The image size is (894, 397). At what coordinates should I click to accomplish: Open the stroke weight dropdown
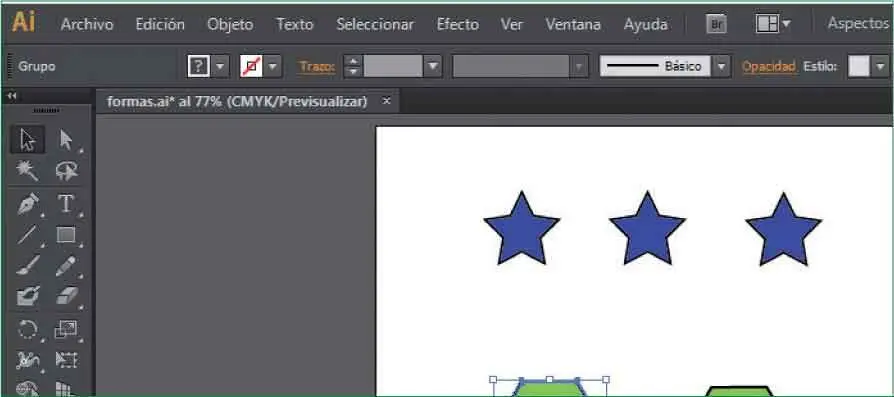tap(433, 66)
